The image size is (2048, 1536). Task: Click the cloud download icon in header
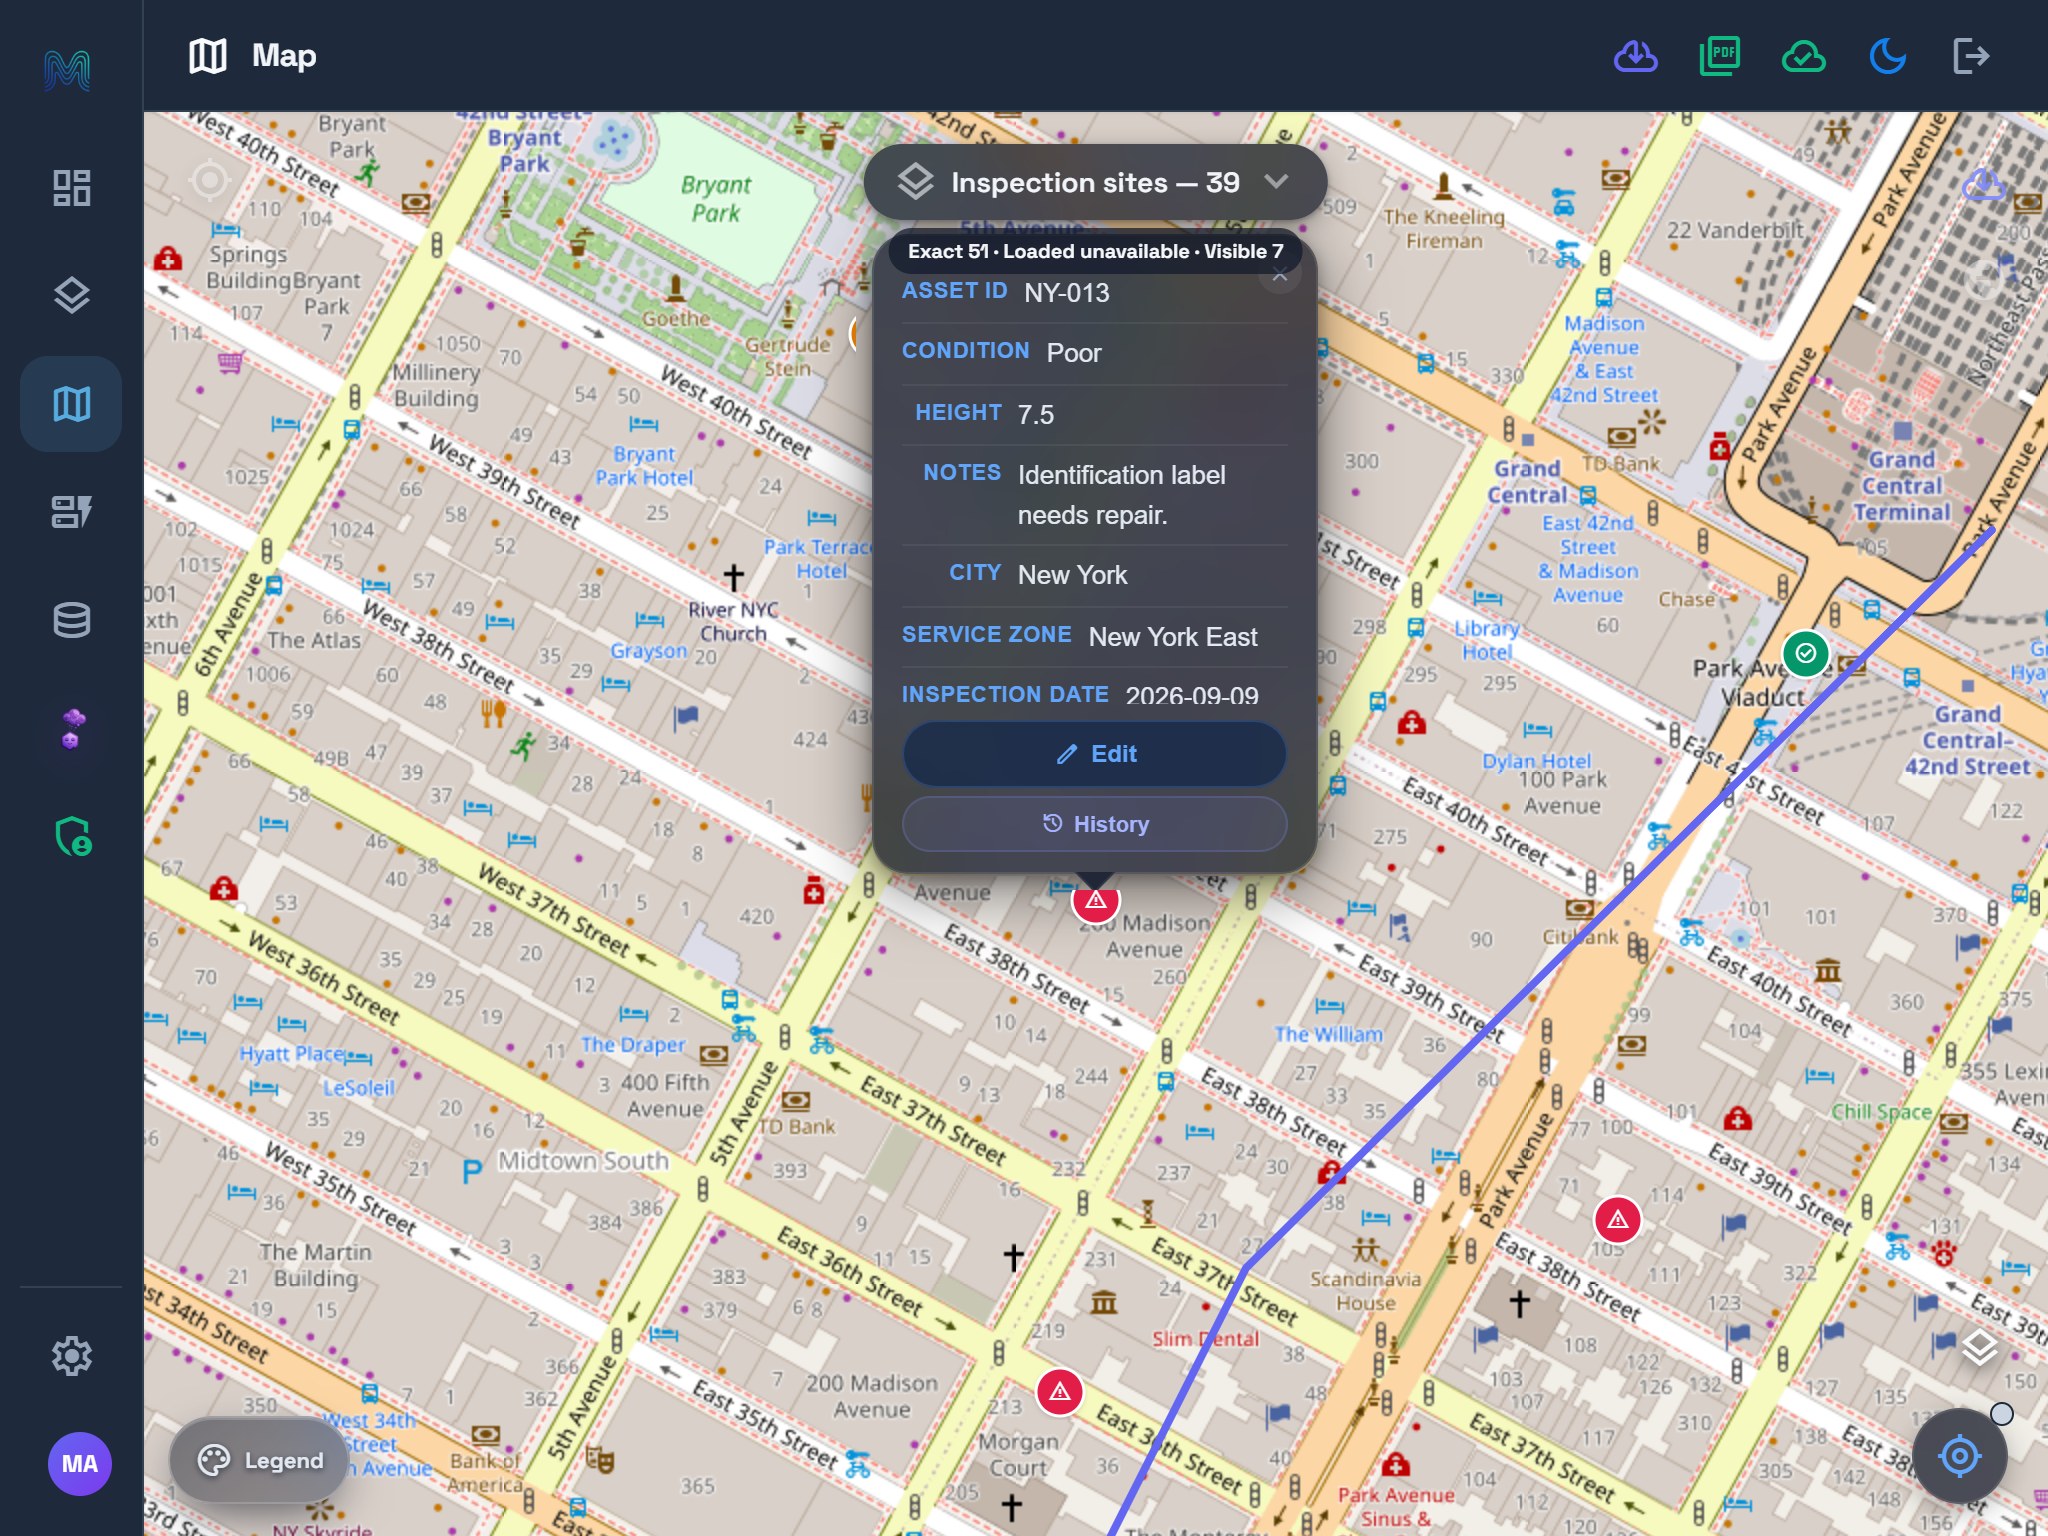(x=1636, y=56)
